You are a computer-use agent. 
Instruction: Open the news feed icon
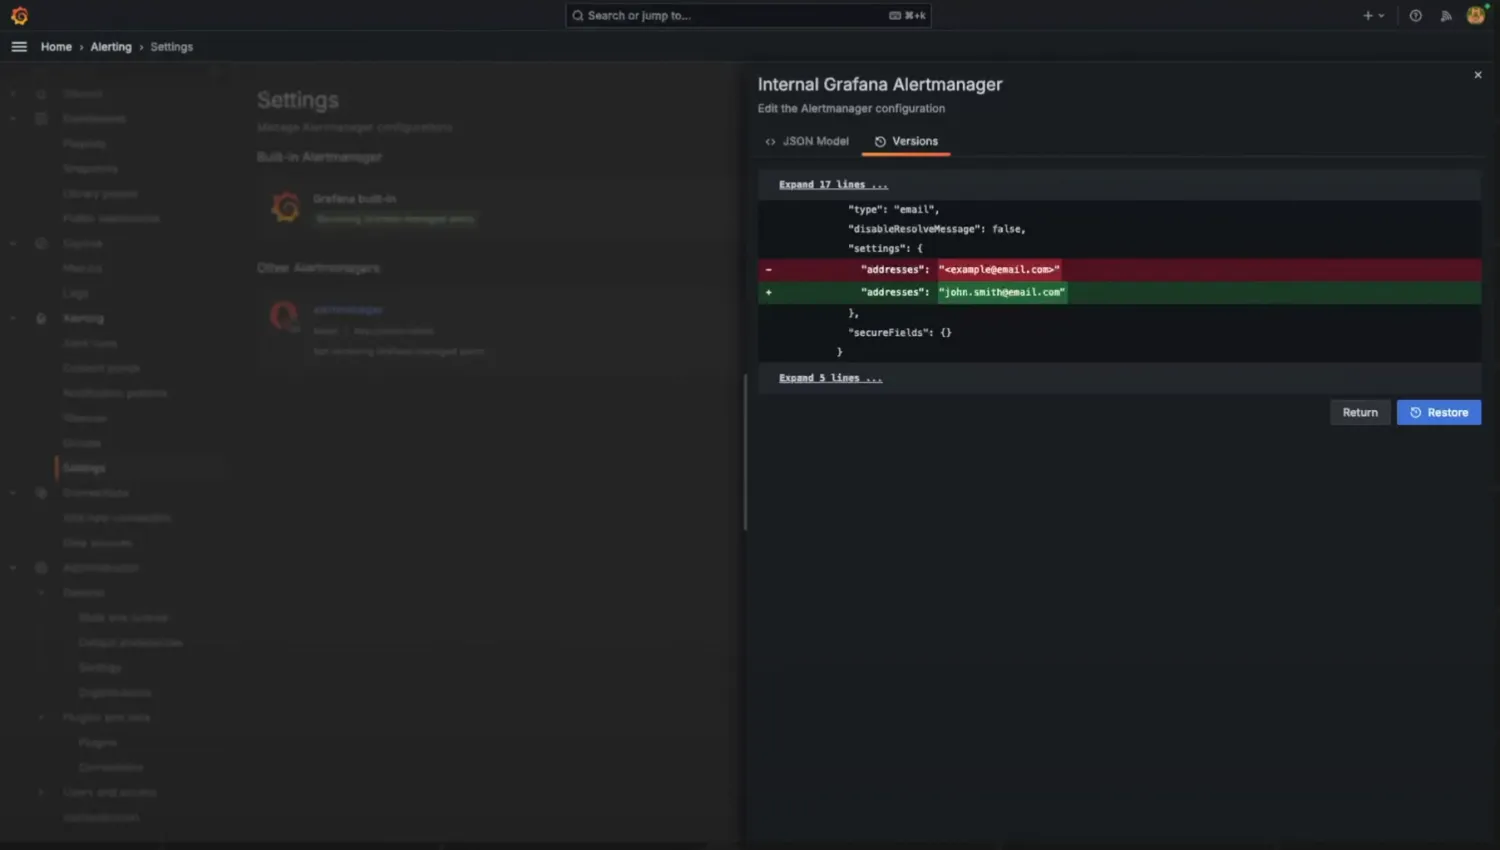point(1445,15)
